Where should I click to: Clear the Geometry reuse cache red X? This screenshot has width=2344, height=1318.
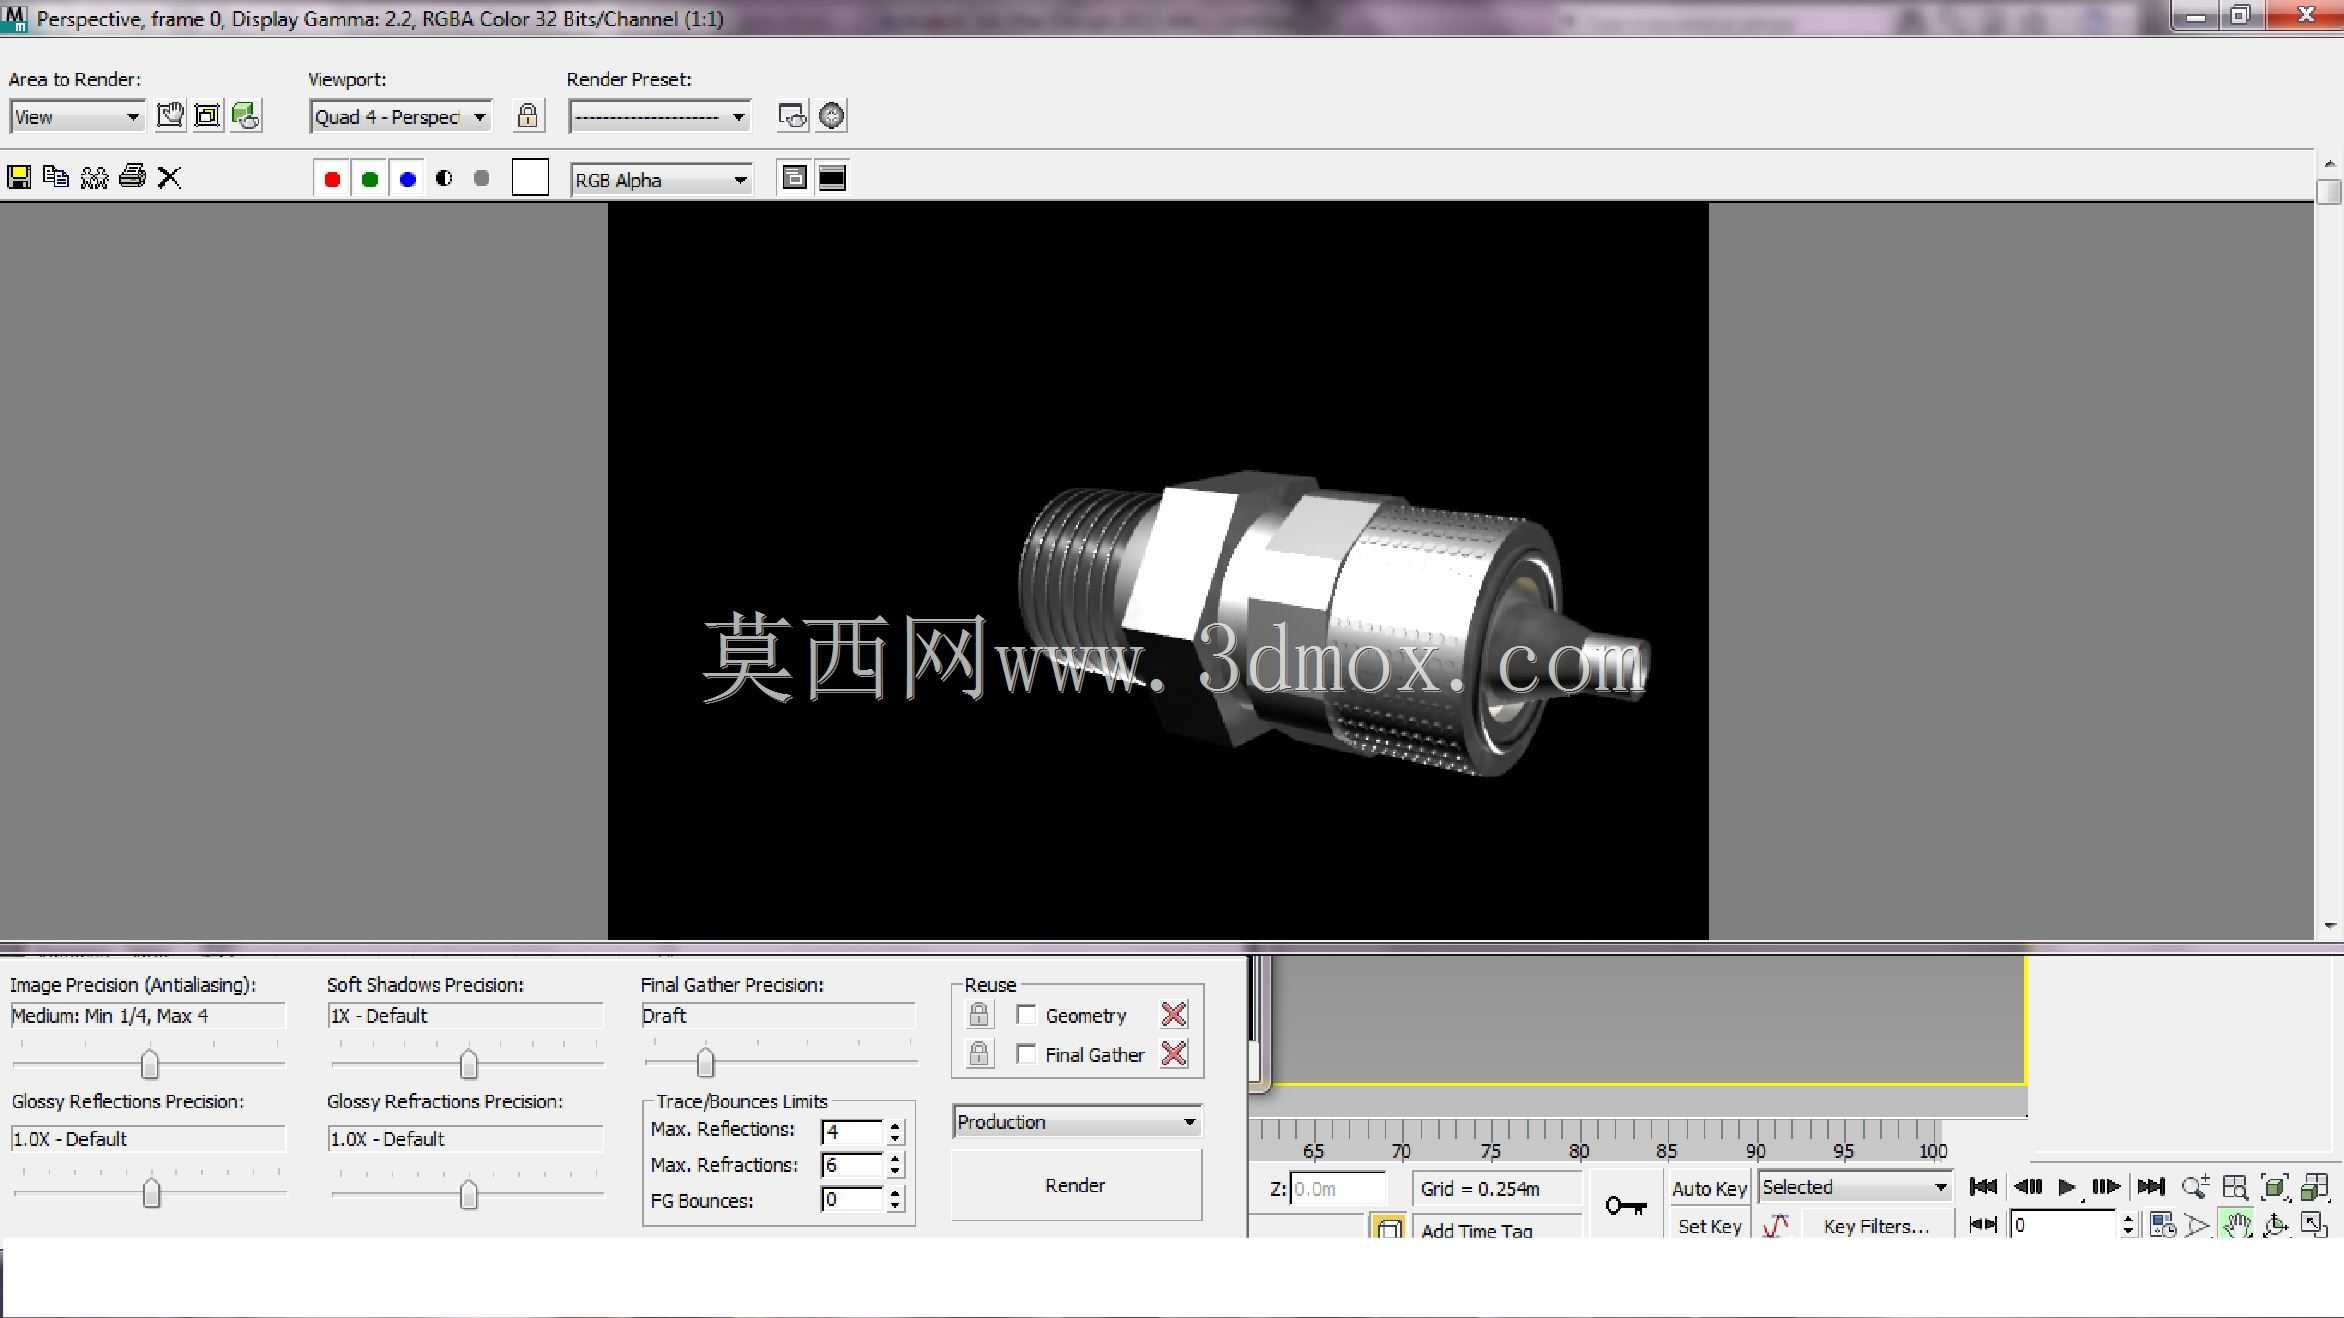click(x=1174, y=1015)
